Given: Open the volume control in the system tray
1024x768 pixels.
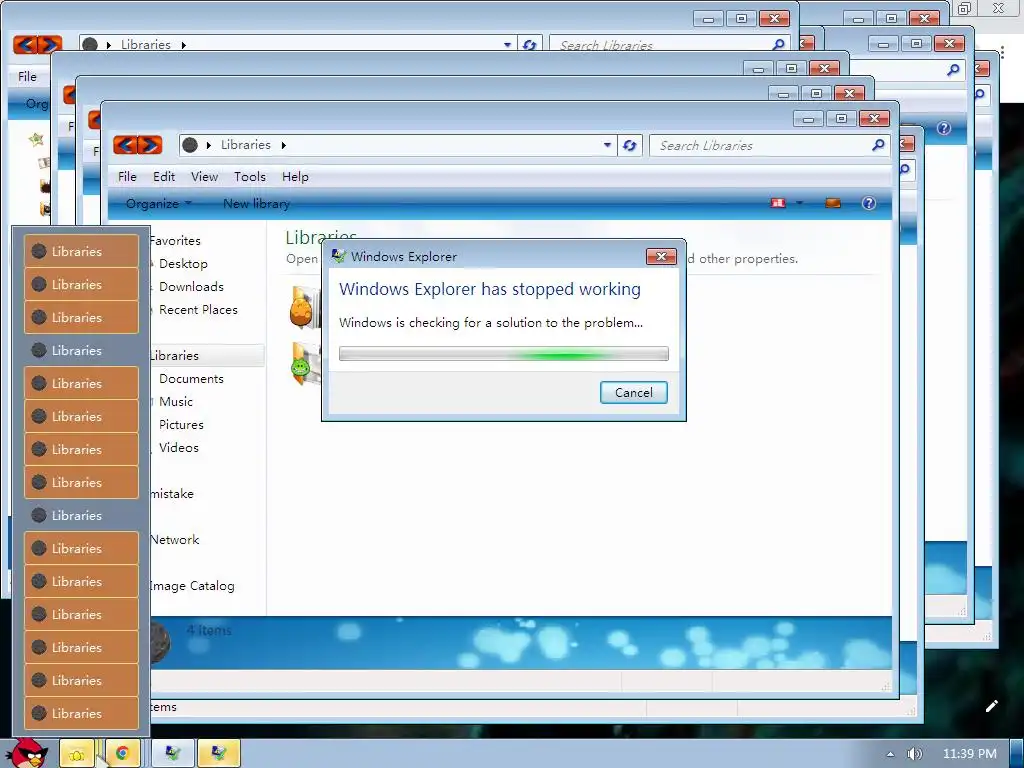Looking at the screenshot, I should tap(914, 754).
